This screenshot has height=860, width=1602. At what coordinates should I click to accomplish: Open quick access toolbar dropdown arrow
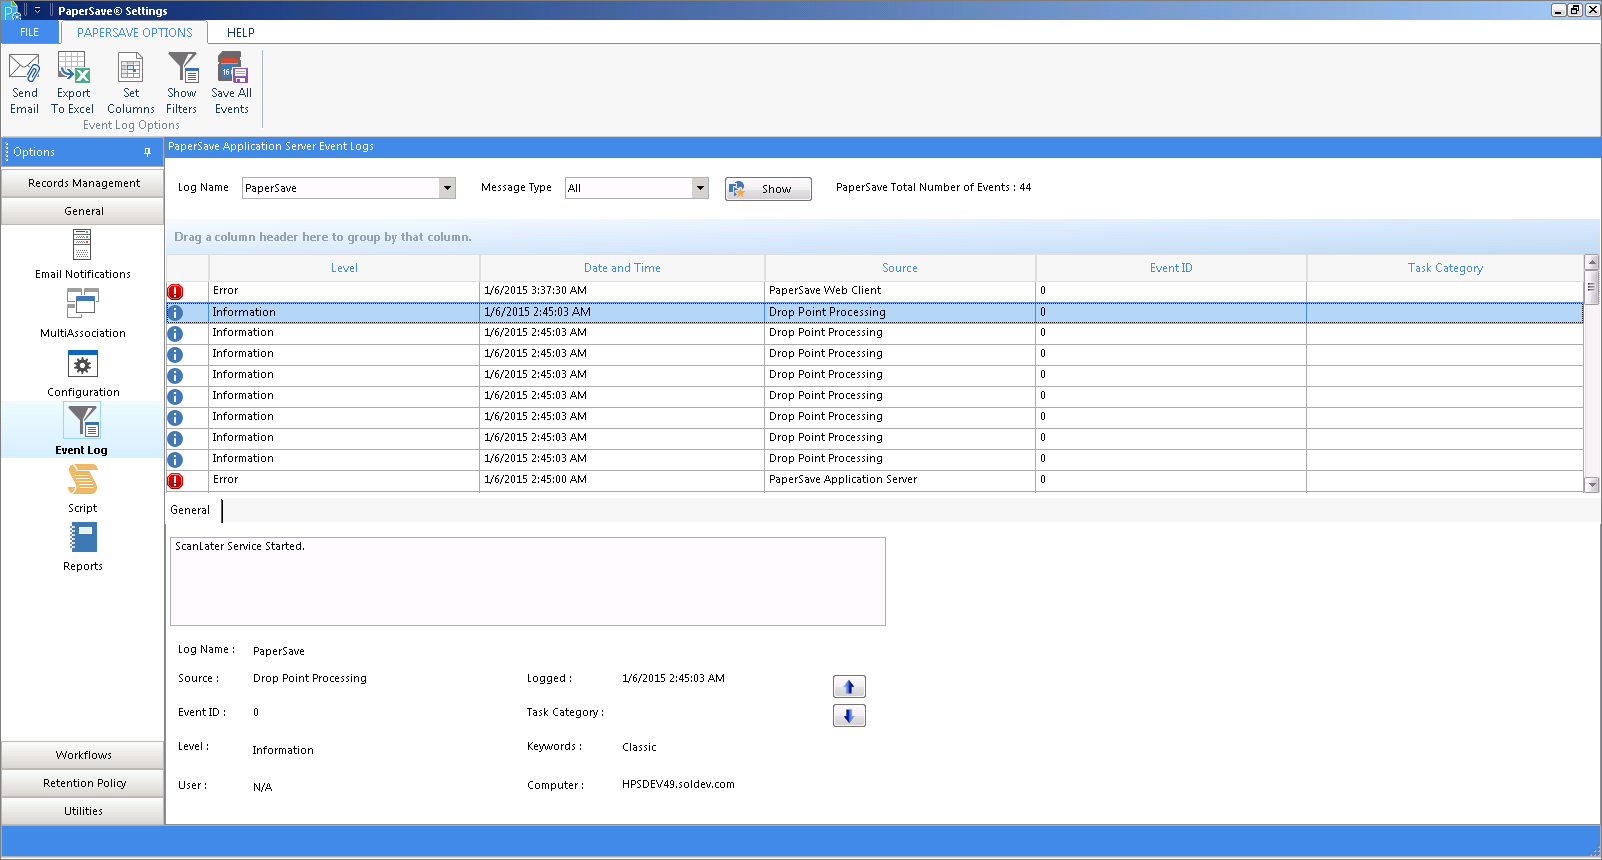37,11
